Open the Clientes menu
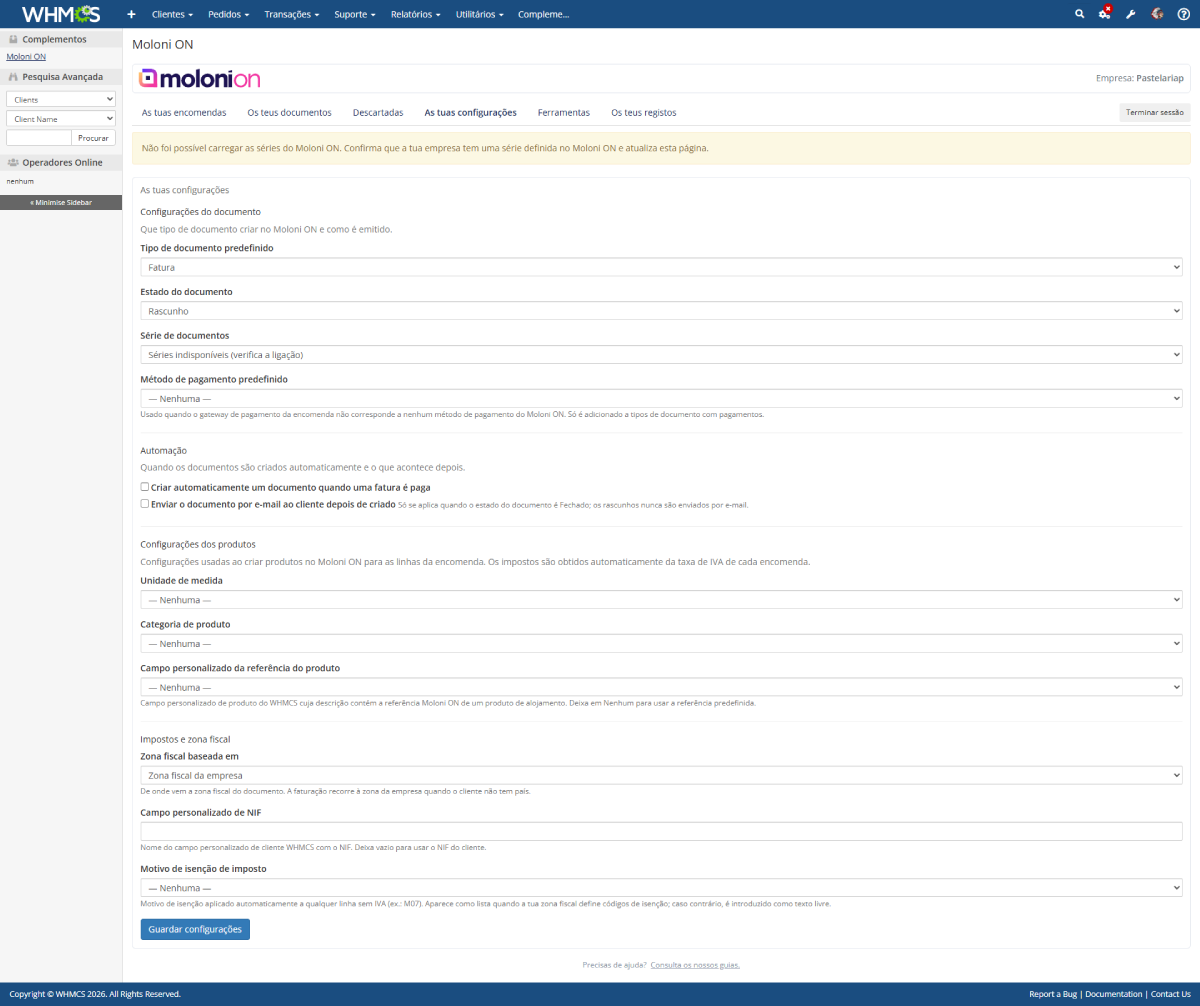 (x=172, y=14)
